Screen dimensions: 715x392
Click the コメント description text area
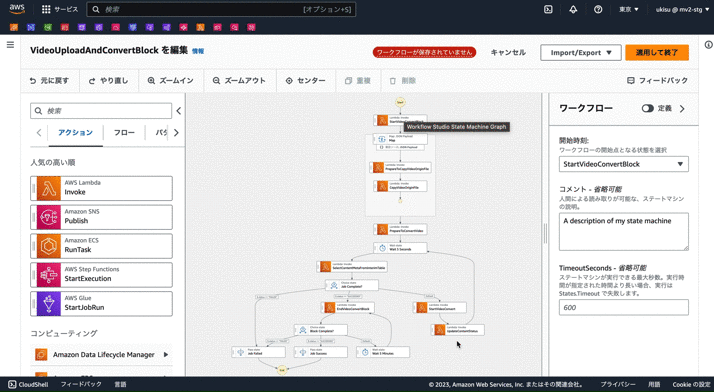(623, 232)
